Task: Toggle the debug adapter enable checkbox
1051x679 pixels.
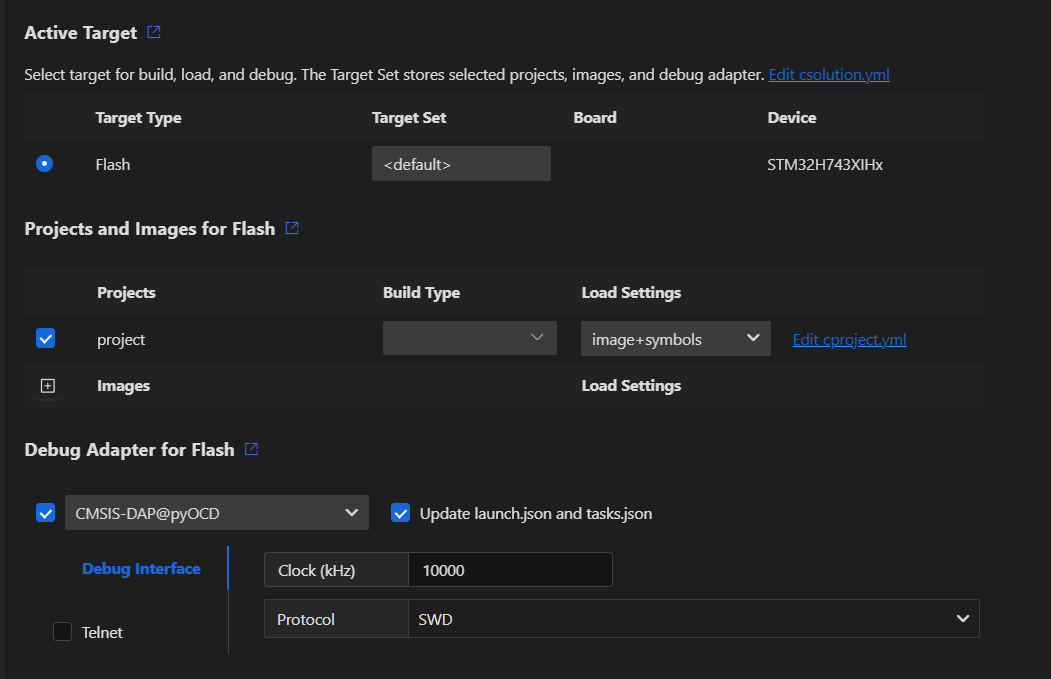Action: coord(45,513)
